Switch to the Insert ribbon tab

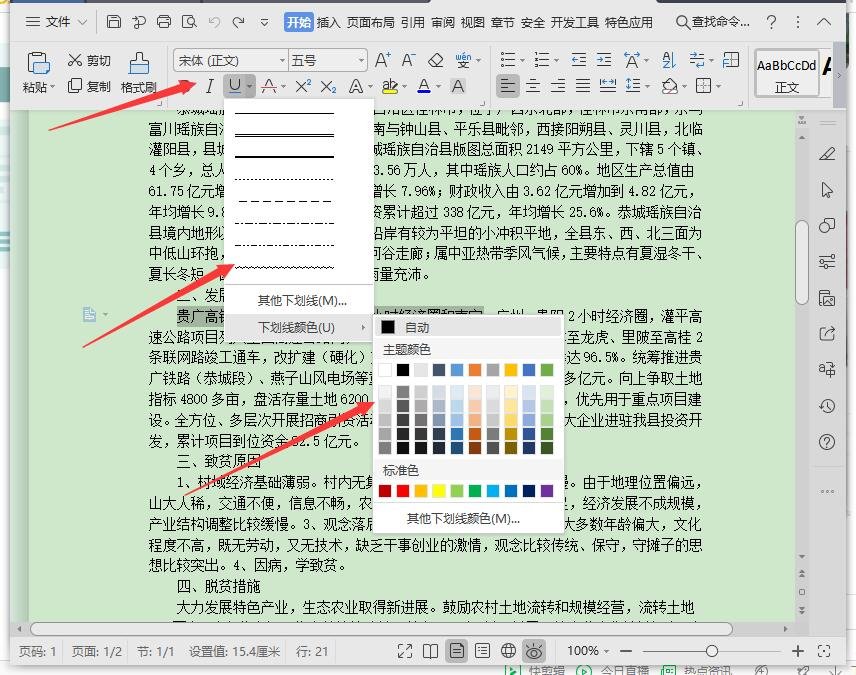pyautogui.click(x=329, y=21)
